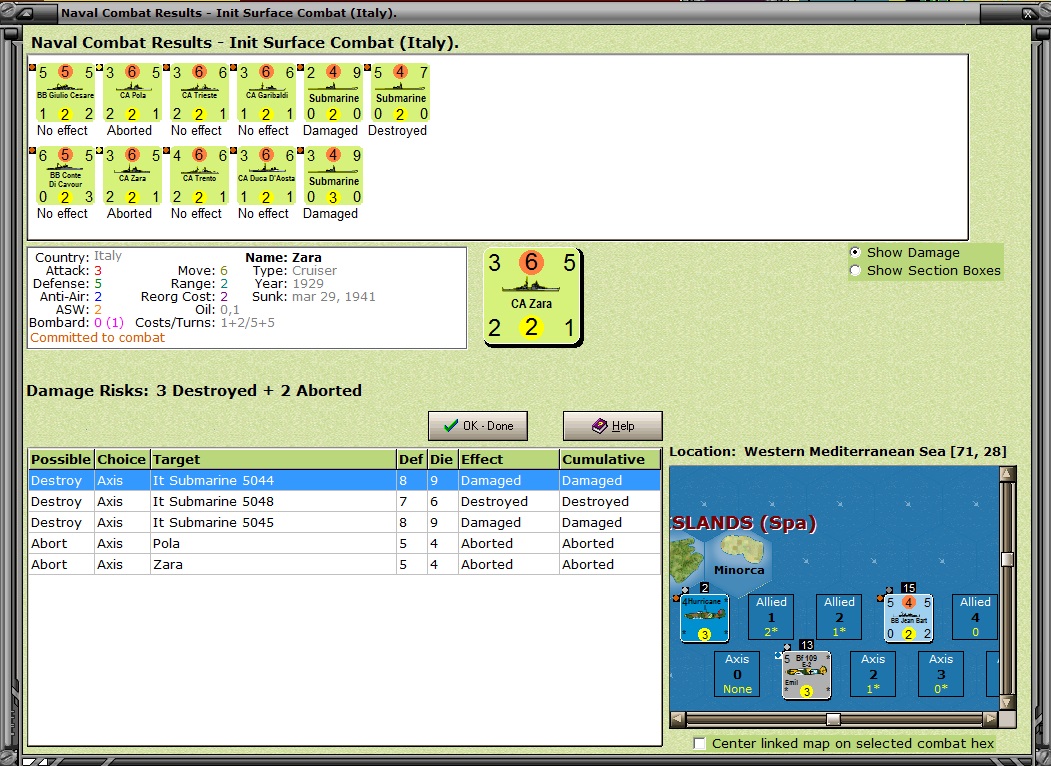Click Allied section box 1
Viewport: 1051px width, 766px height.
(x=771, y=617)
